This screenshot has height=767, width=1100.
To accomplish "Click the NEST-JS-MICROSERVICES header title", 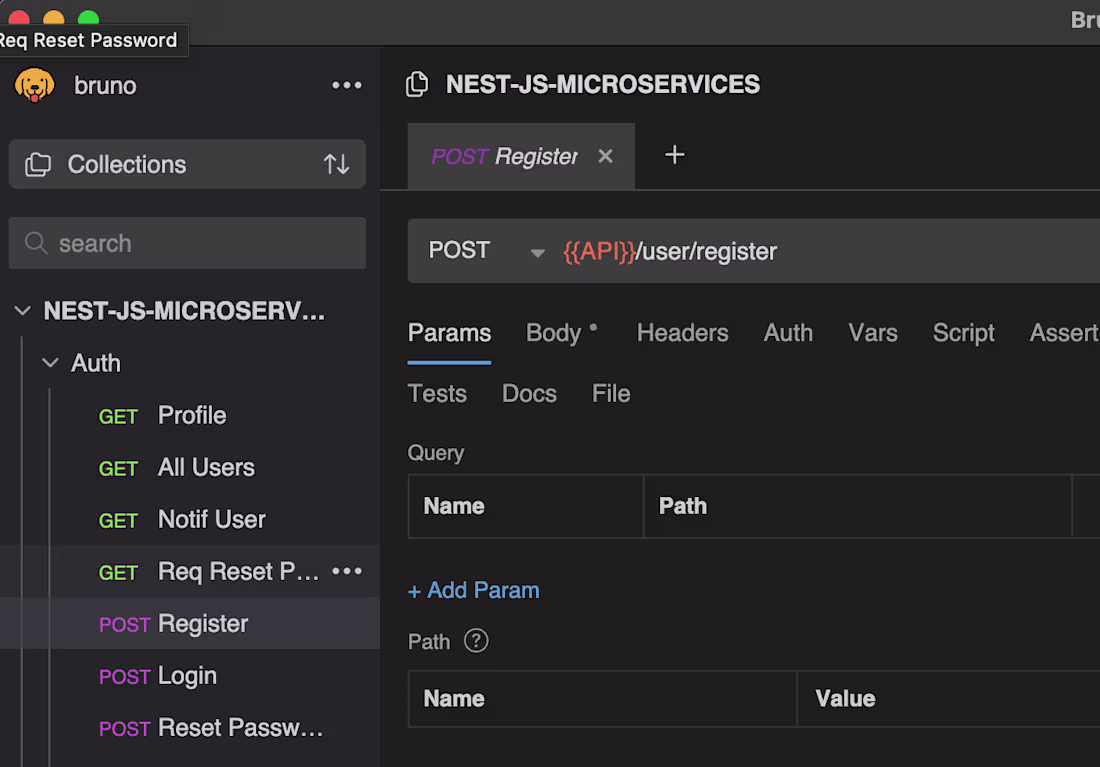I will point(603,84).
